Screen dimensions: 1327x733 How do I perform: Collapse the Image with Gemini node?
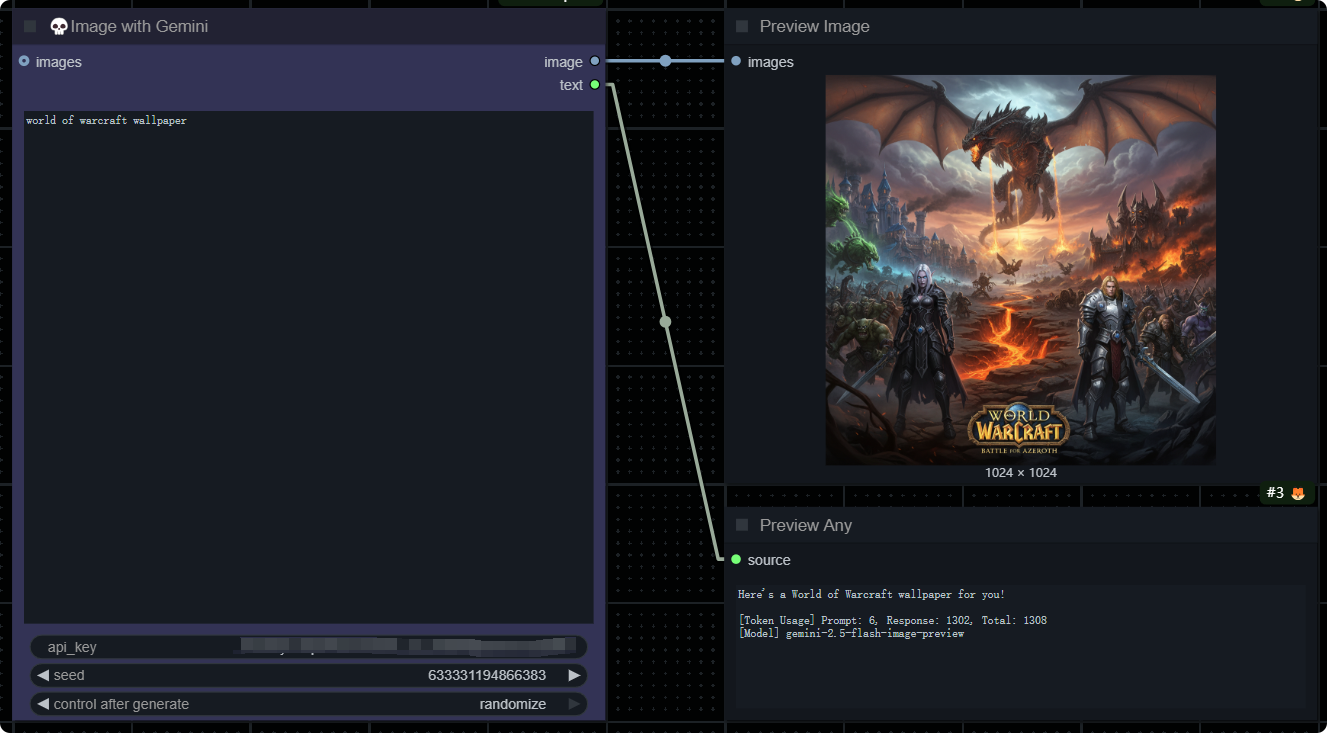30,27
